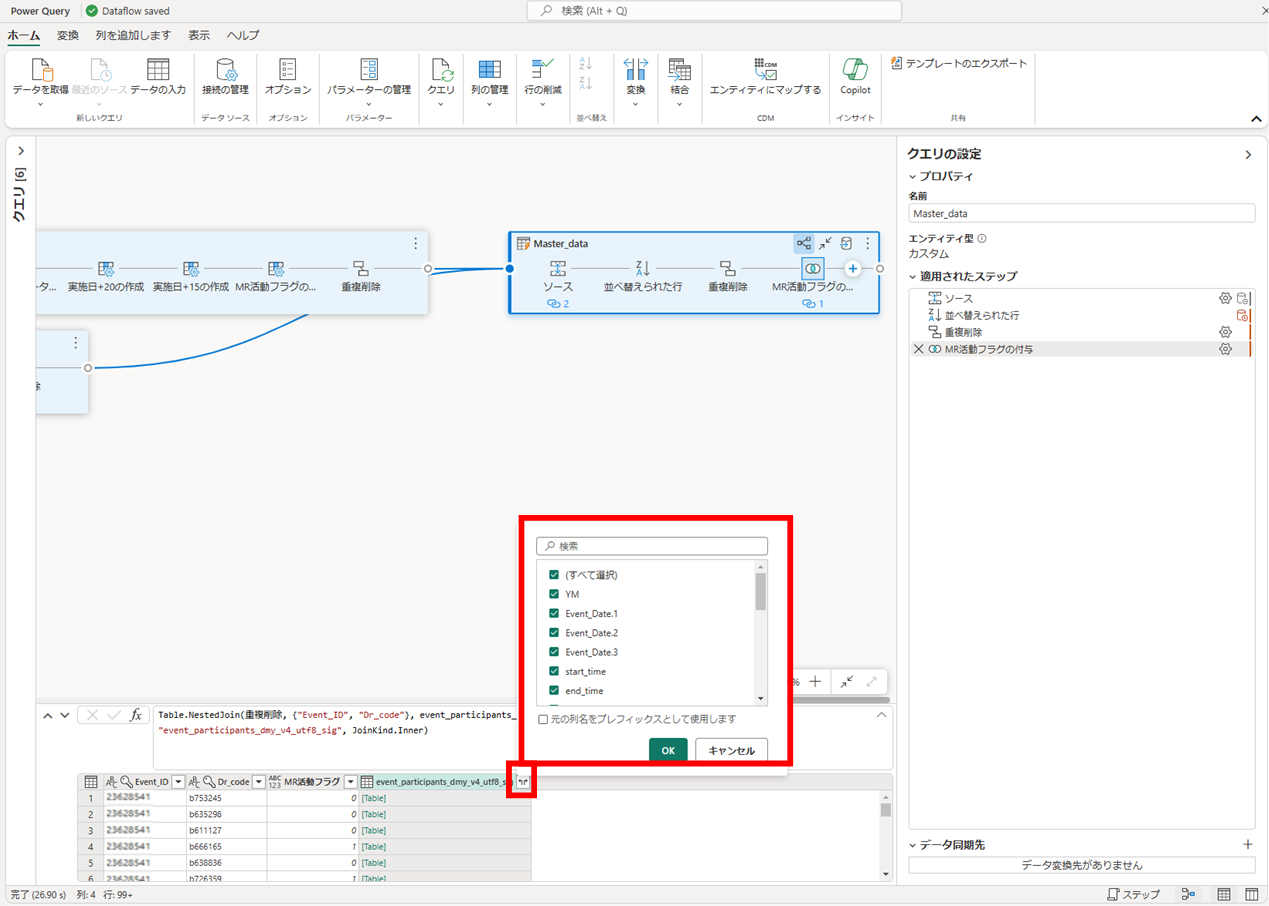Click the sort ascending A-Z icon
The image size is (1269, 906).
pyautogui.click(x=586, y=63)
